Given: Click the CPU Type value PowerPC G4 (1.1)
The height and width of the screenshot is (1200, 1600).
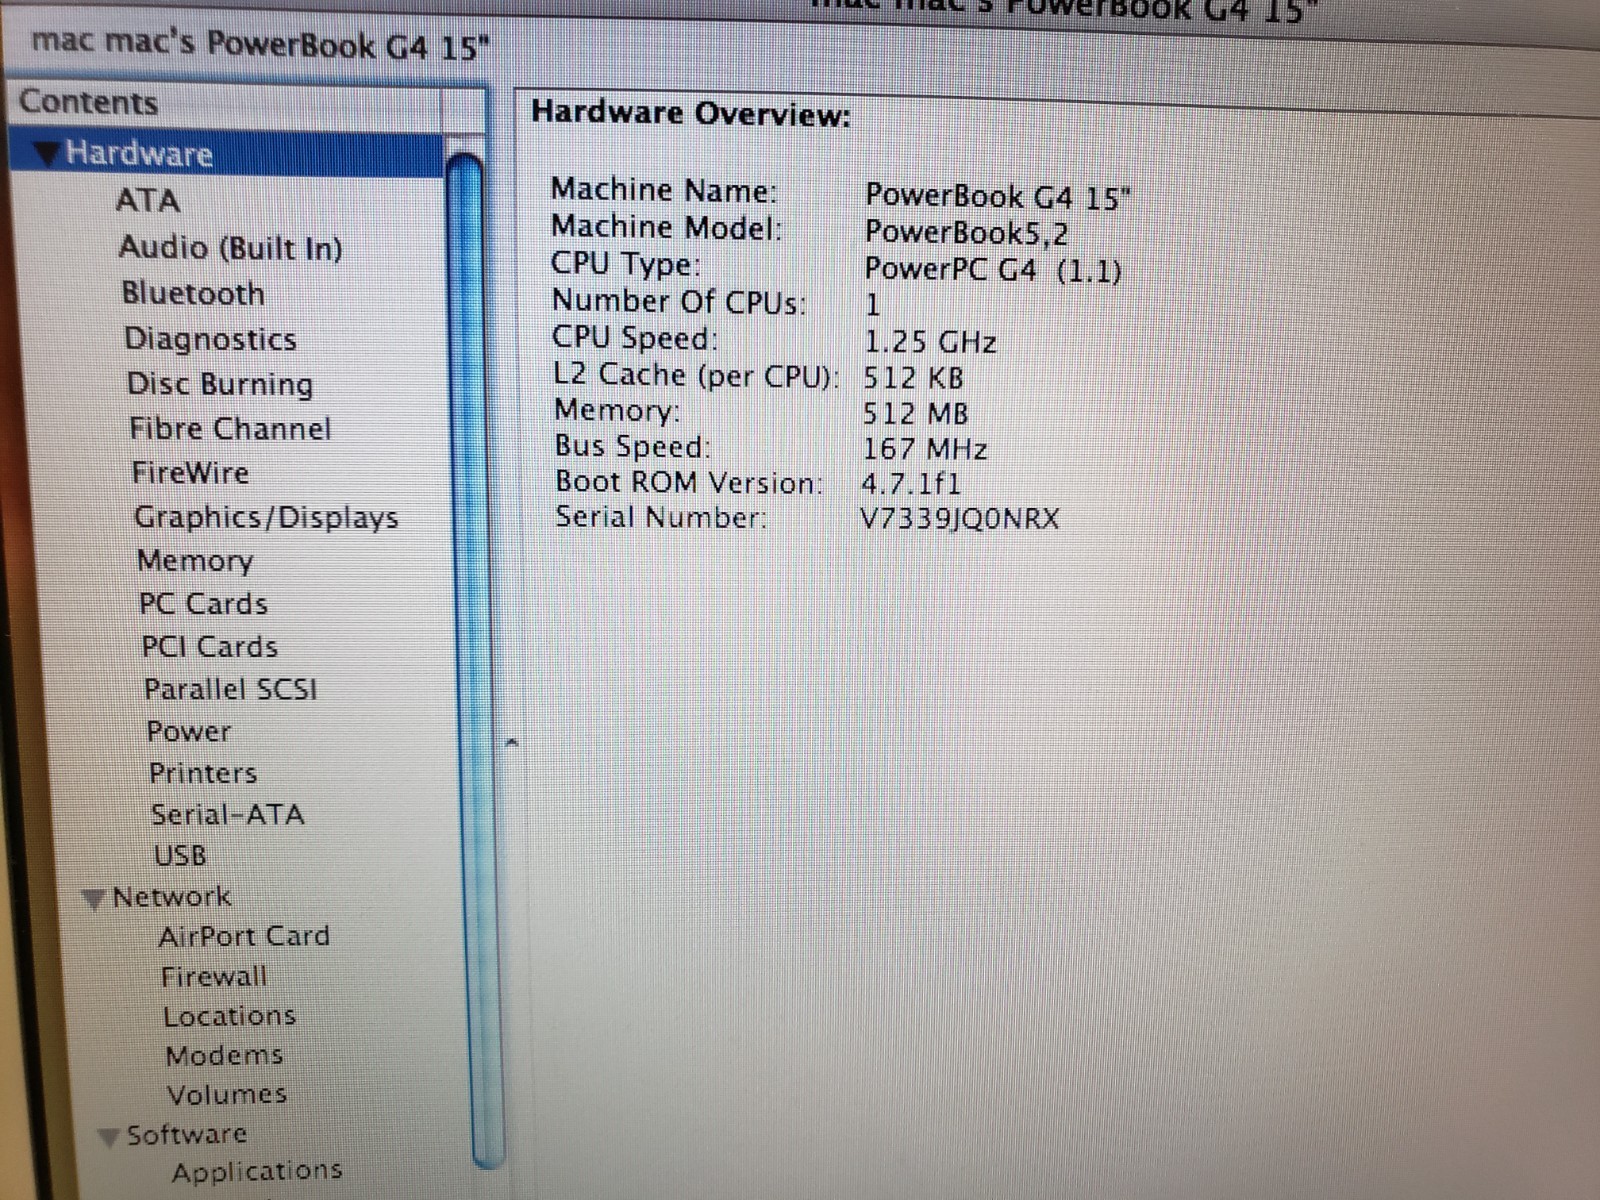Looking at the screenshot, I should pos(993,270).
